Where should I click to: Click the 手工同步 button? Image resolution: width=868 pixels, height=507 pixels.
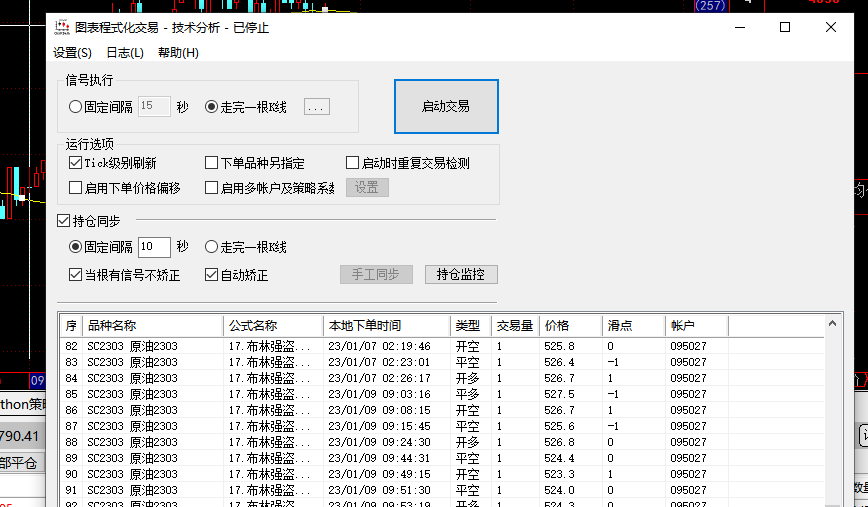point(376,274)
